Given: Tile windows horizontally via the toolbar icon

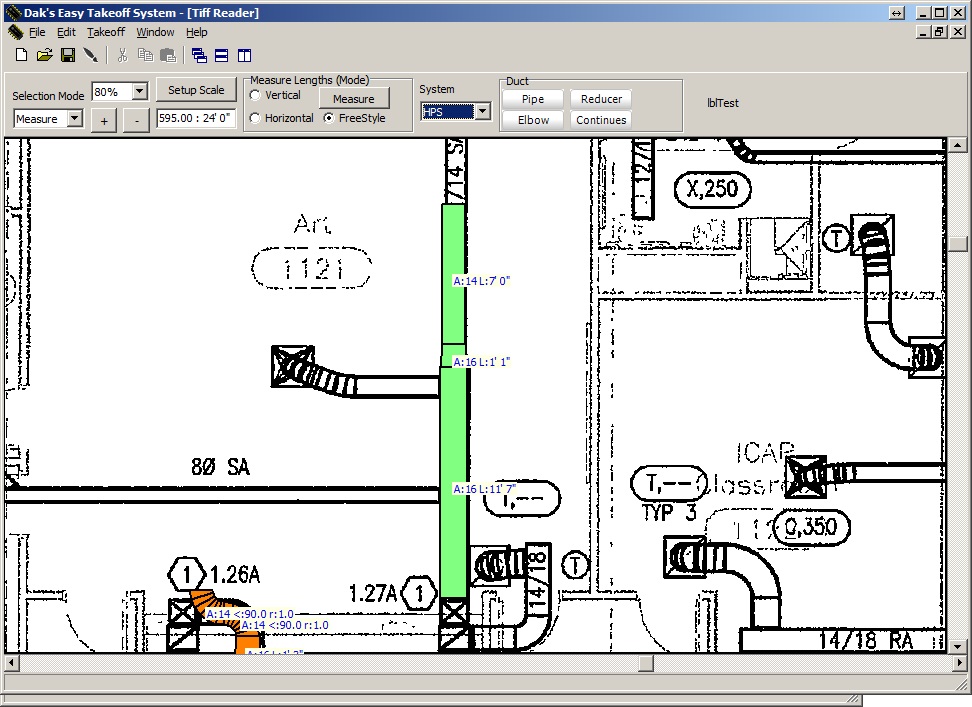Looking at the screenshot, I should click(222, 55).
